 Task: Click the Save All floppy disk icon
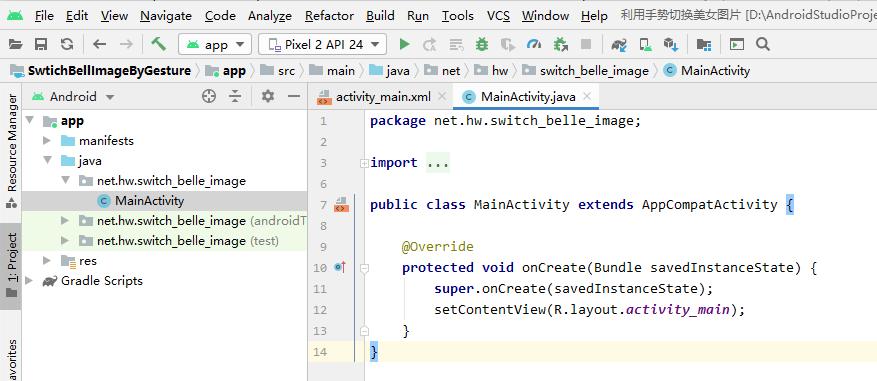tap(41, 44)
